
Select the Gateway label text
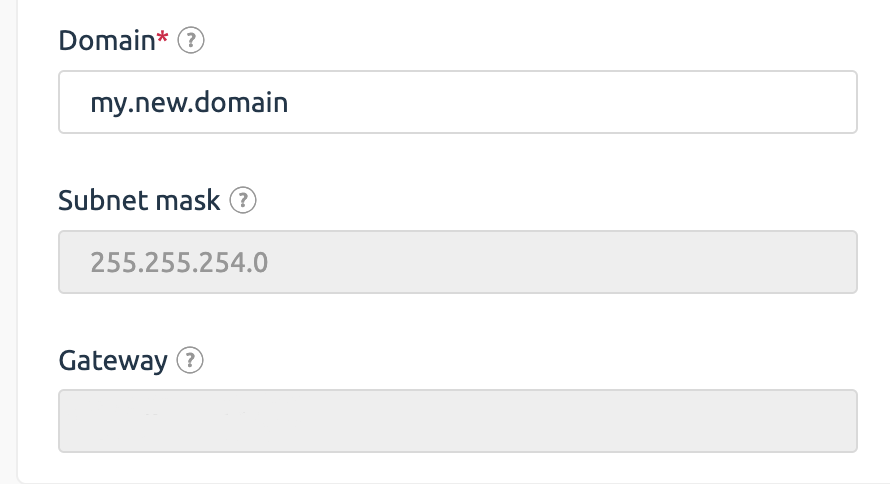pos(113,361)
